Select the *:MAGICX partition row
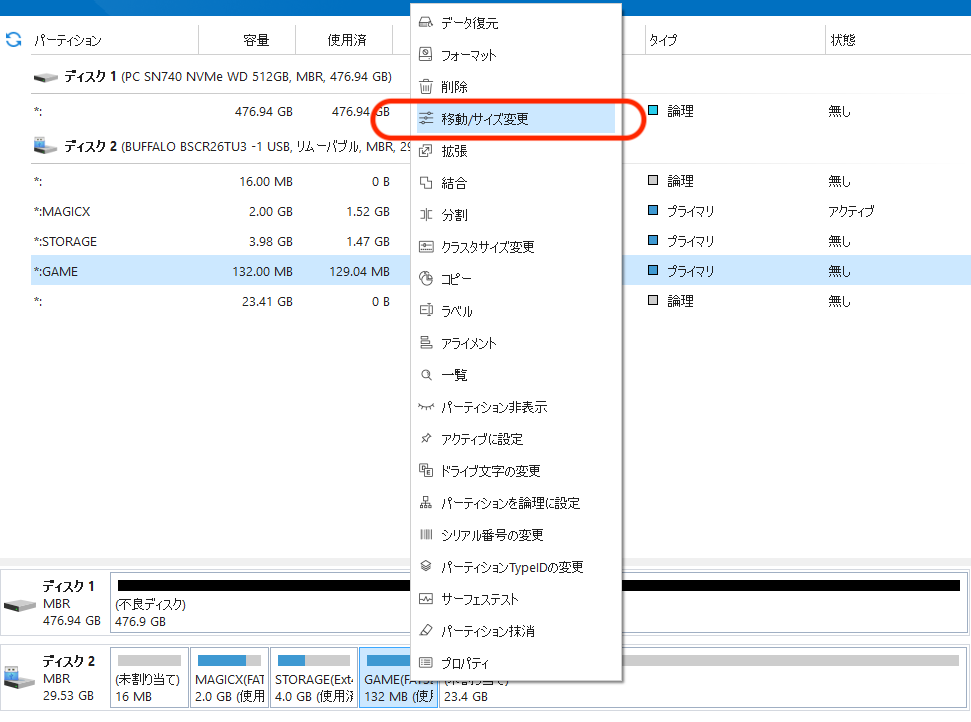971x722 pixels. pyautogui.click(x=220, y=211)
